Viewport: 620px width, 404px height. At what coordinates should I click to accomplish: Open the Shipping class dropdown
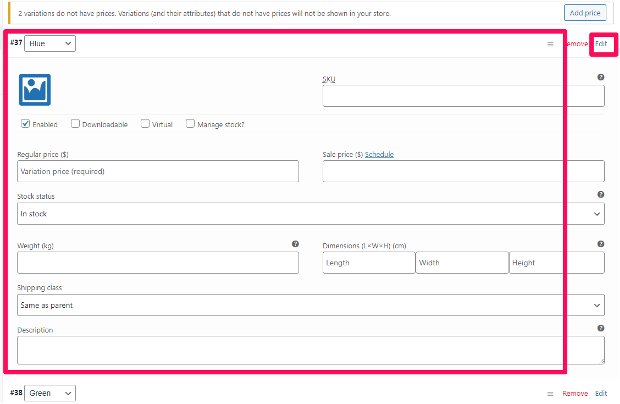tap(310, 305)
